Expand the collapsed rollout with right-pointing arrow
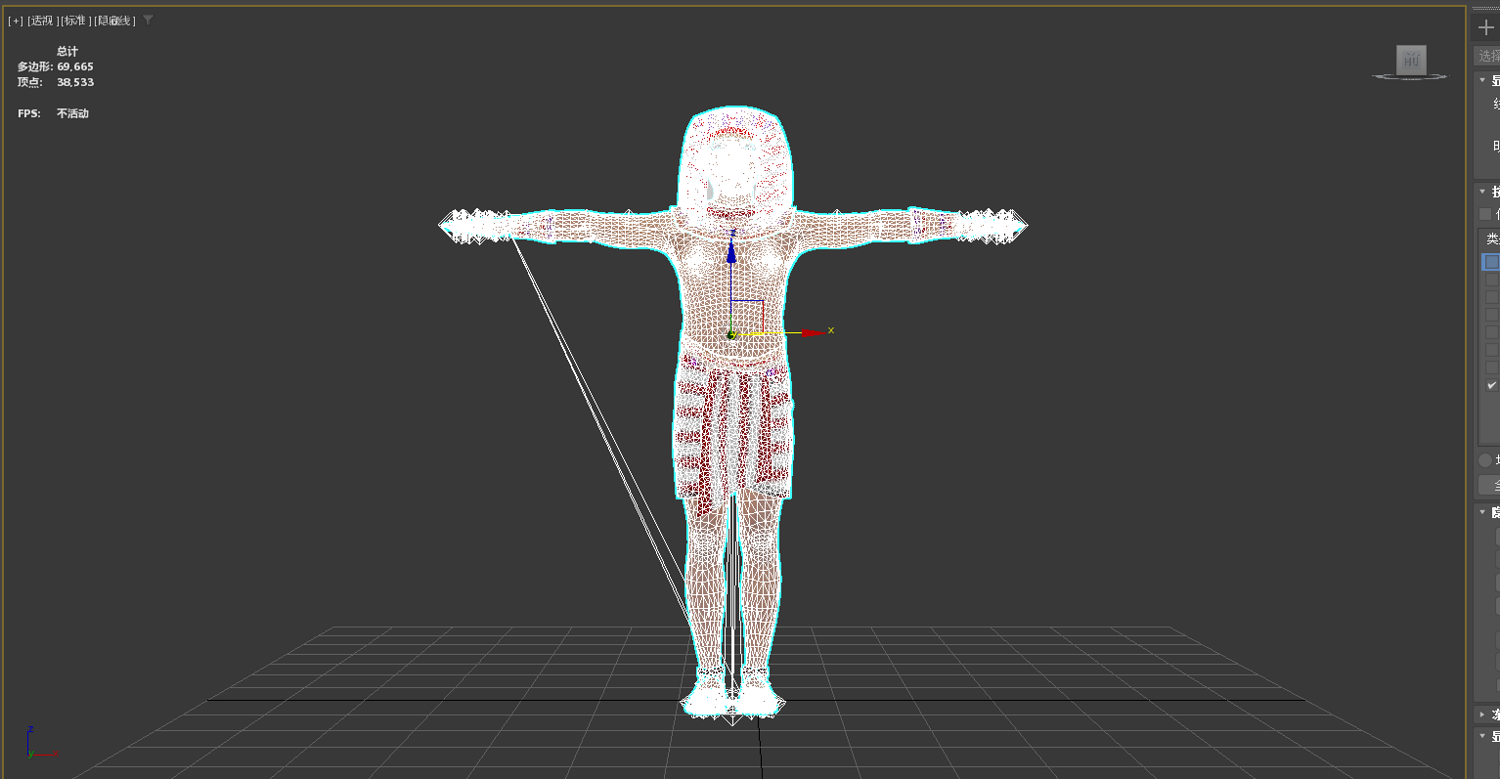 coord(1483,714)
